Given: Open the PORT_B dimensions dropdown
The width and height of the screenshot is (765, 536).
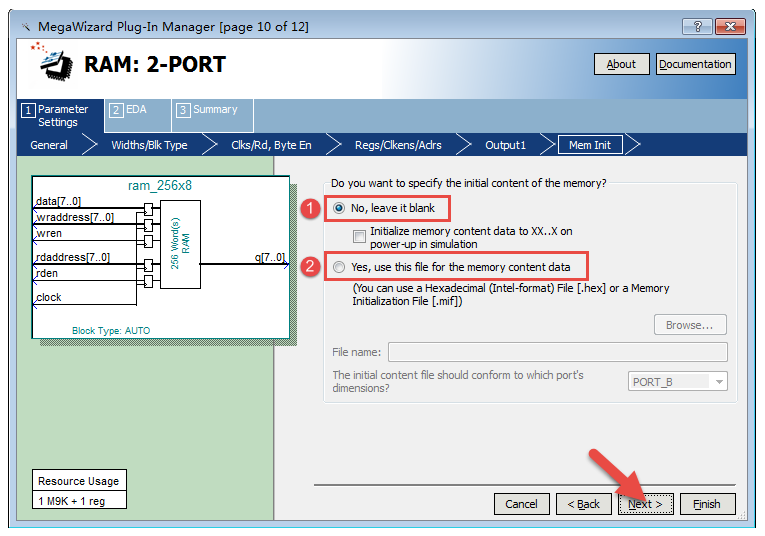Looking at the screenshot, I should click(677, 381).
